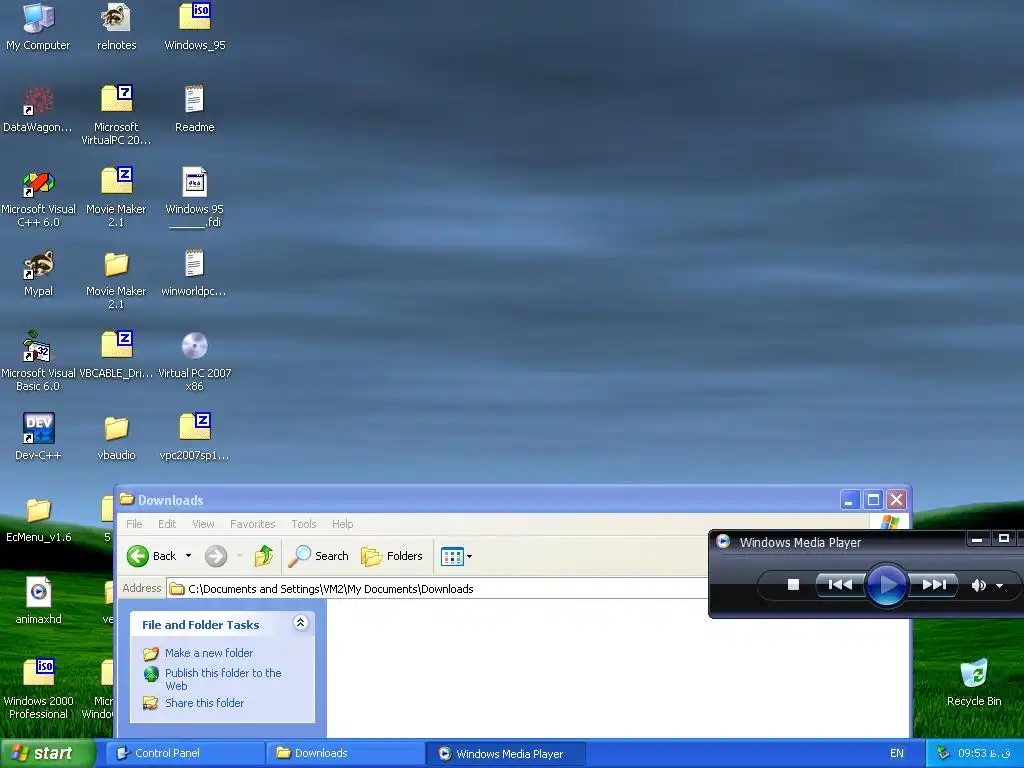Mute the Windows Media Player speaker icon

coord(978,586)
